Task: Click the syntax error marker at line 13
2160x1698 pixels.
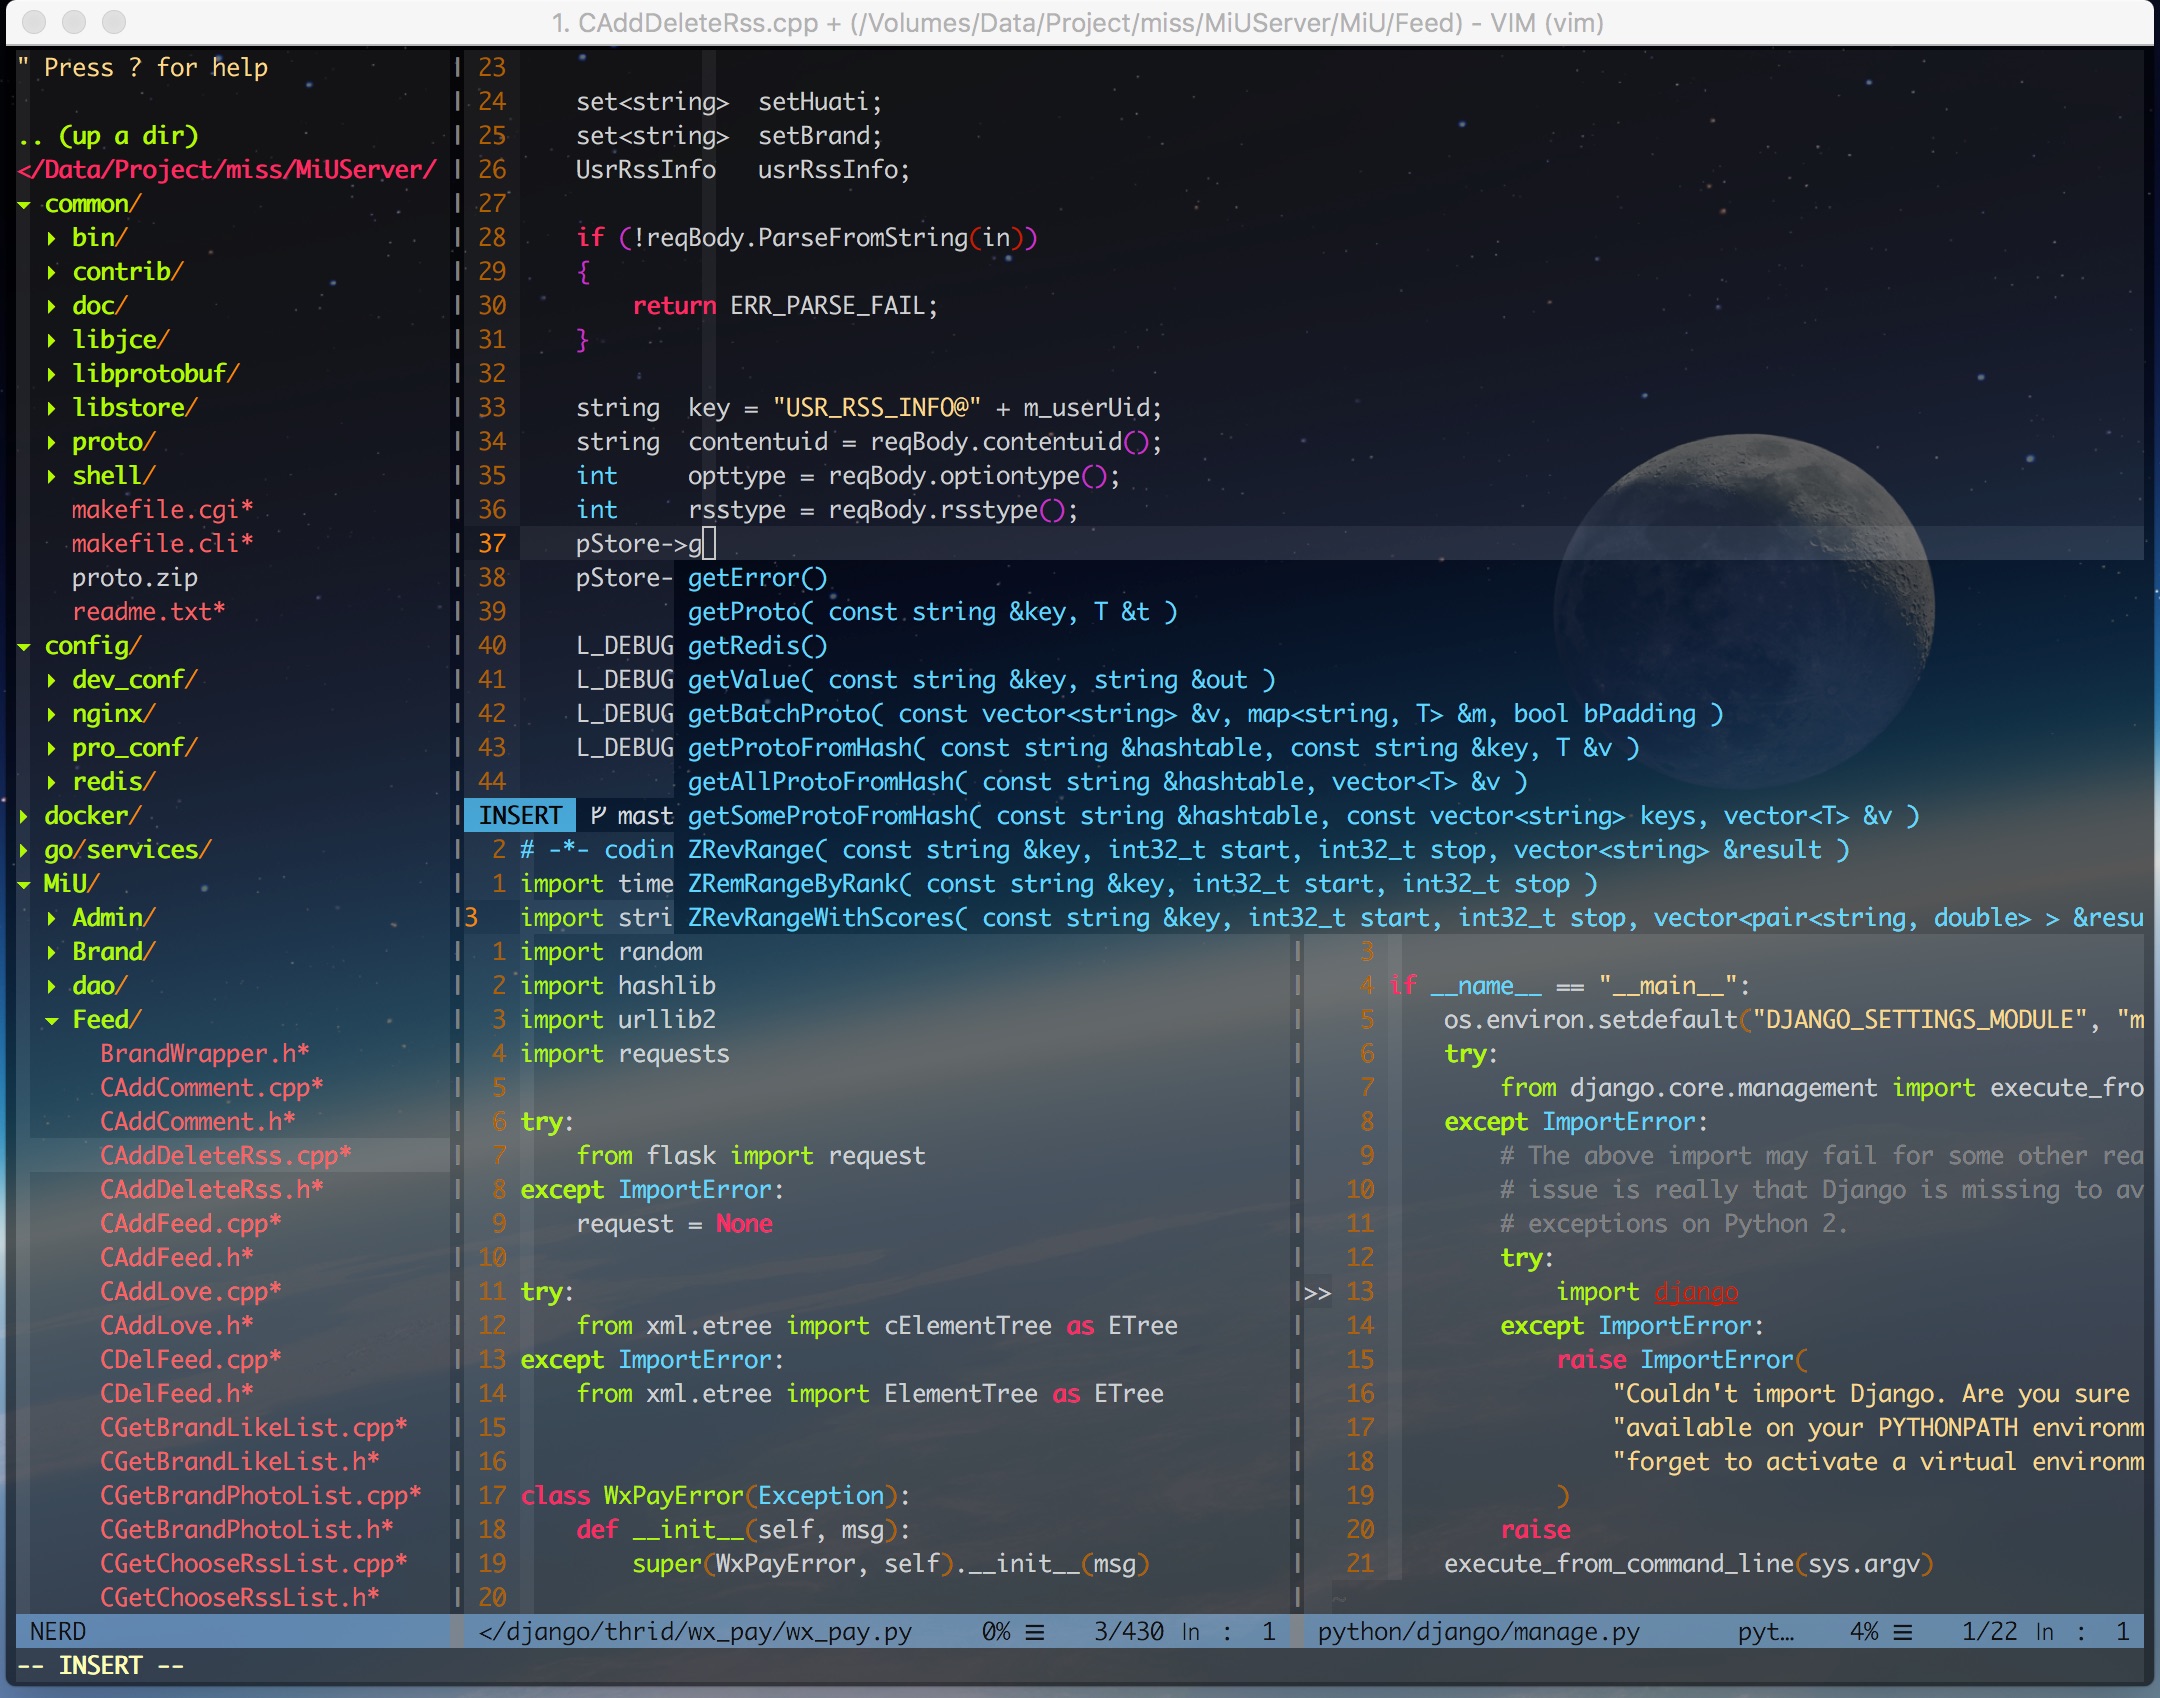Action: (x=1317, y=1293)
